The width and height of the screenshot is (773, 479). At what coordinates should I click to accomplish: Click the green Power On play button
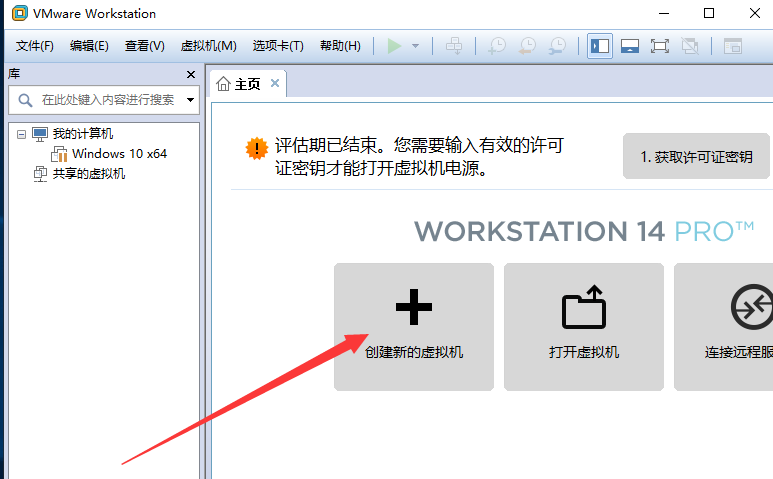[x=395, y=46]
